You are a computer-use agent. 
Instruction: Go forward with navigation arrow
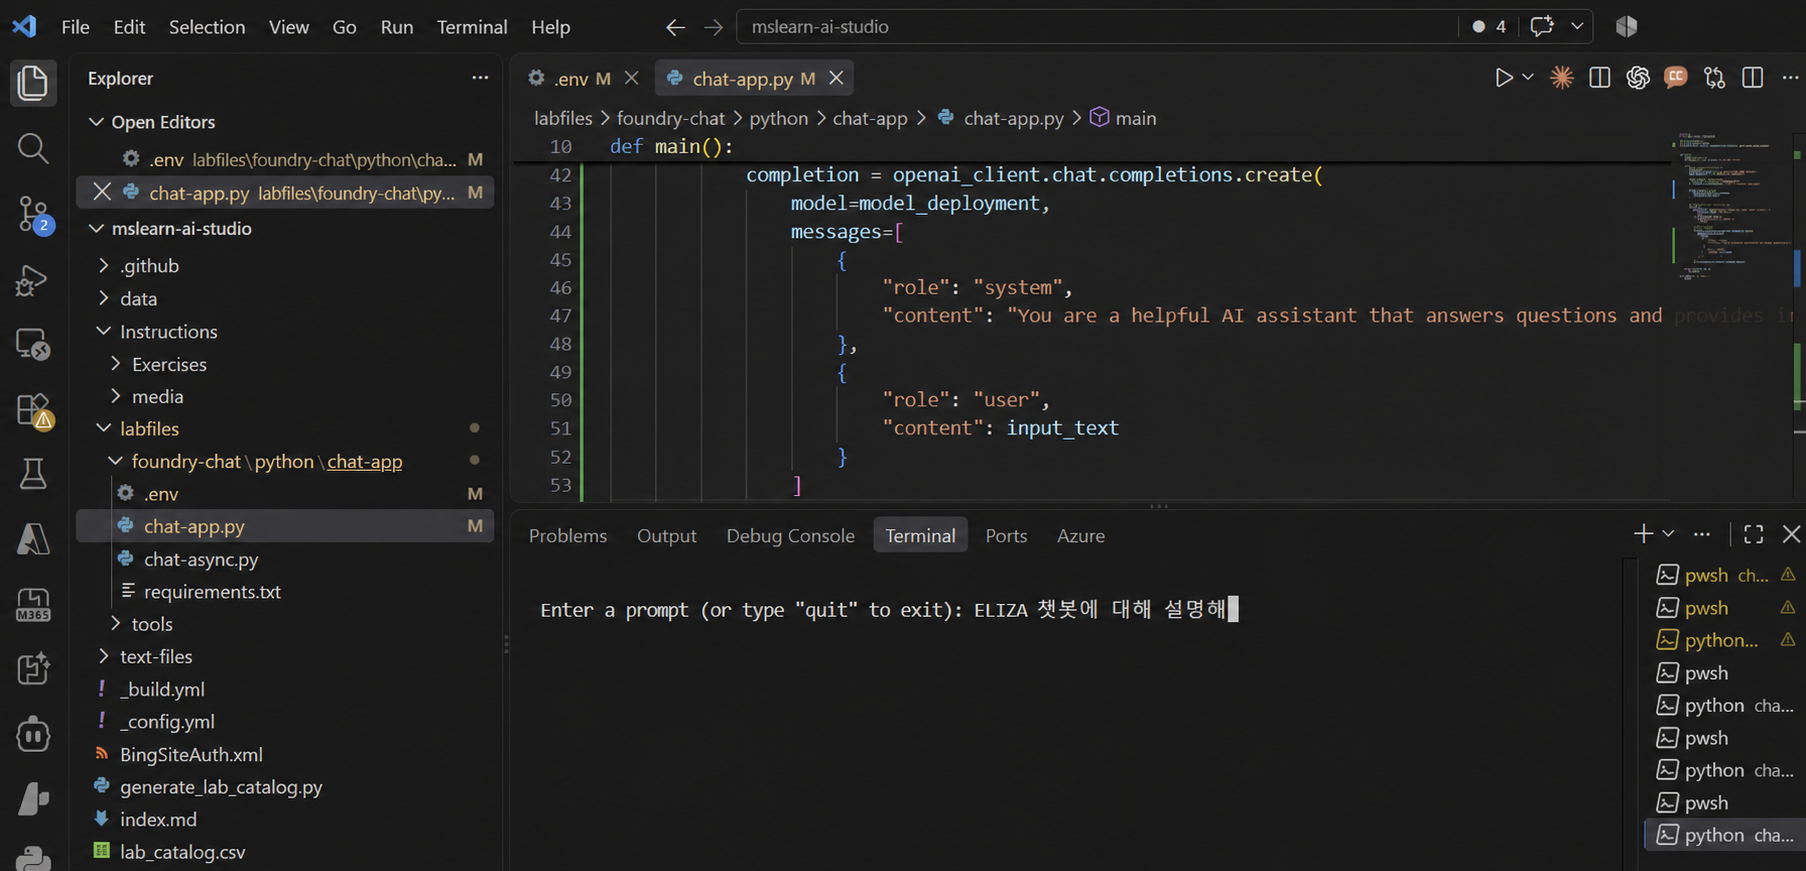pos(713,27)
